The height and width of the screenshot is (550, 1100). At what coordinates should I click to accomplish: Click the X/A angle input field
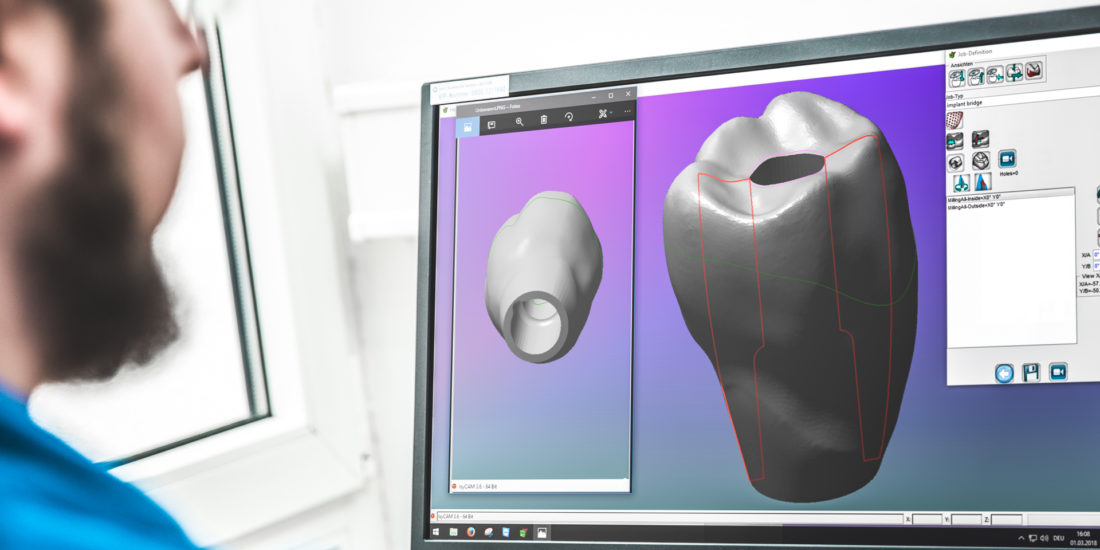click(1096, 255)
